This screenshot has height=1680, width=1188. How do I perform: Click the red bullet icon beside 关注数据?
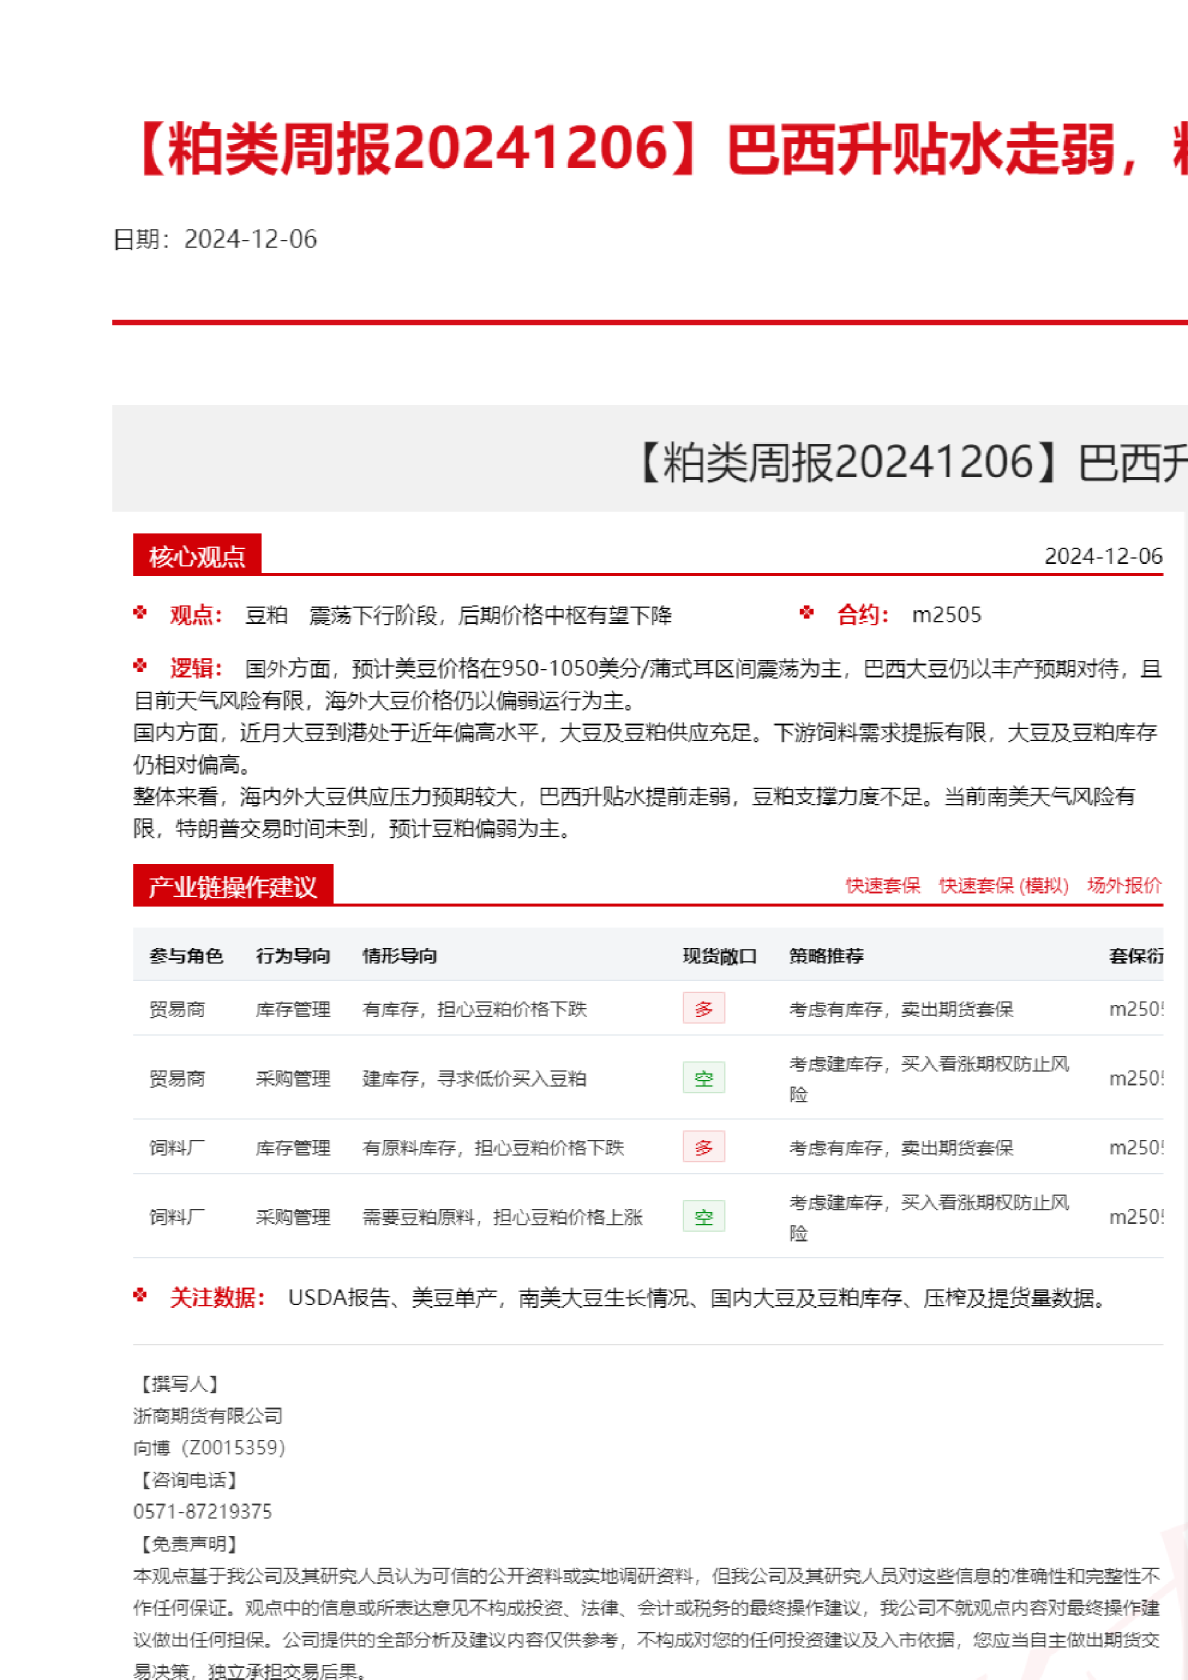140,1296
